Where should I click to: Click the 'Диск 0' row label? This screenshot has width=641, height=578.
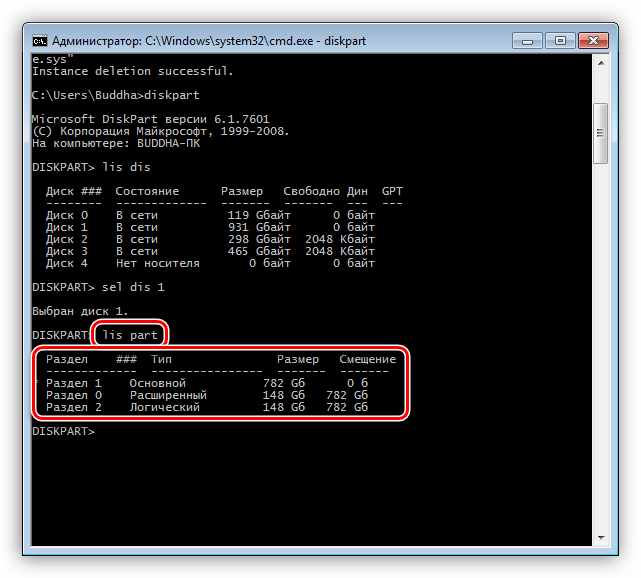tap(67, 215)
